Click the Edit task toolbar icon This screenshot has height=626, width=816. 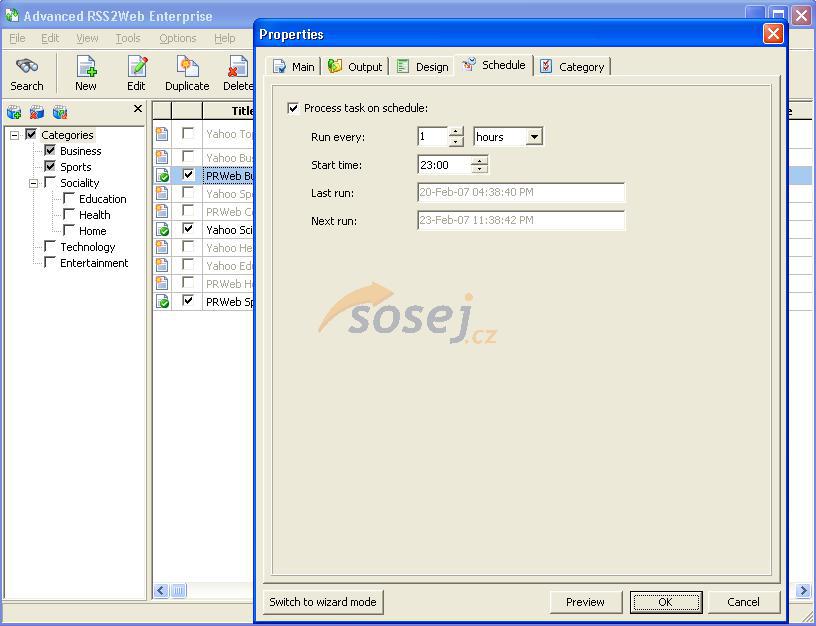137,66
